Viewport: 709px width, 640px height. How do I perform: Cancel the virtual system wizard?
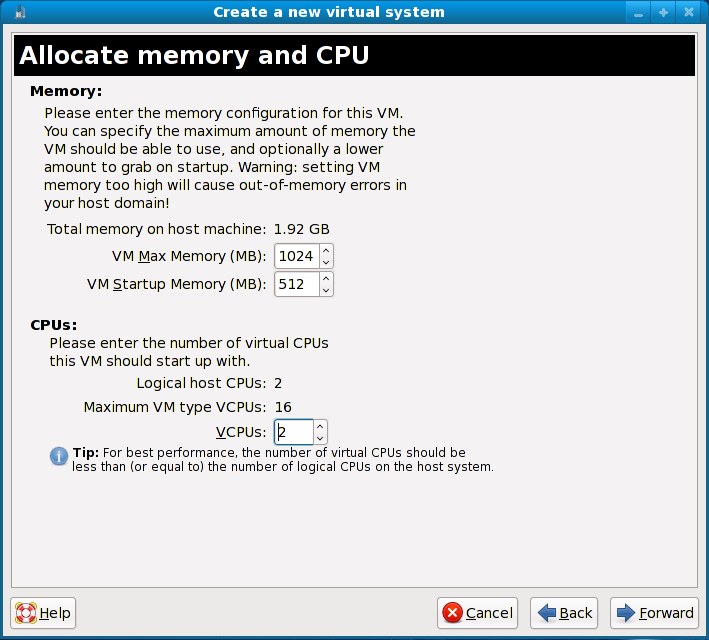pos(478,613)
